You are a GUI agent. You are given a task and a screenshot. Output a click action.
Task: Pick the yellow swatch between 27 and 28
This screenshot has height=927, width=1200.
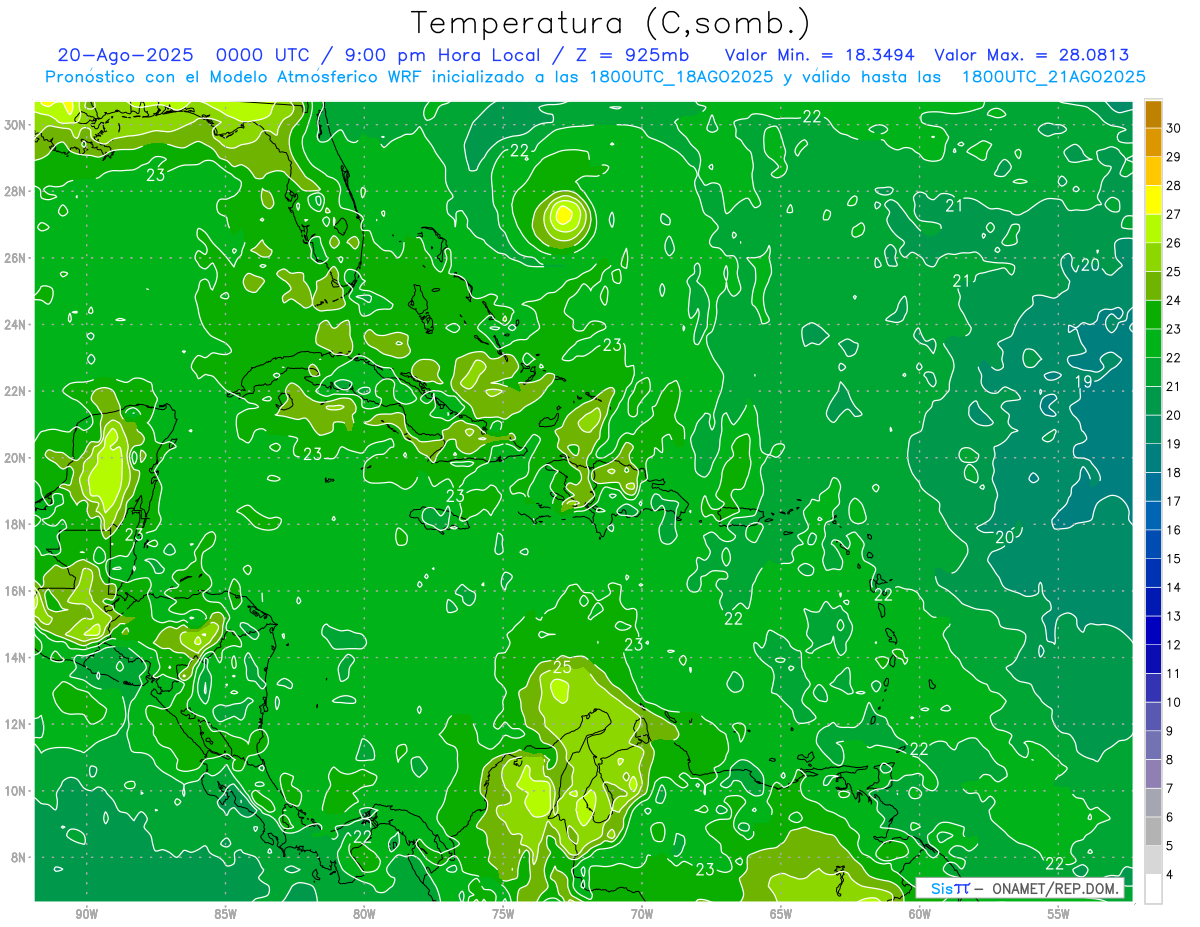click(1154, 200)
